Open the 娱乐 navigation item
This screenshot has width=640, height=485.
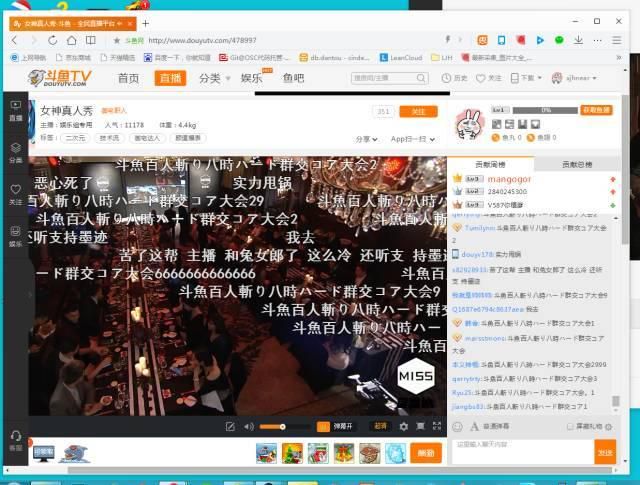pyautogui.click(x=251, y=78)
